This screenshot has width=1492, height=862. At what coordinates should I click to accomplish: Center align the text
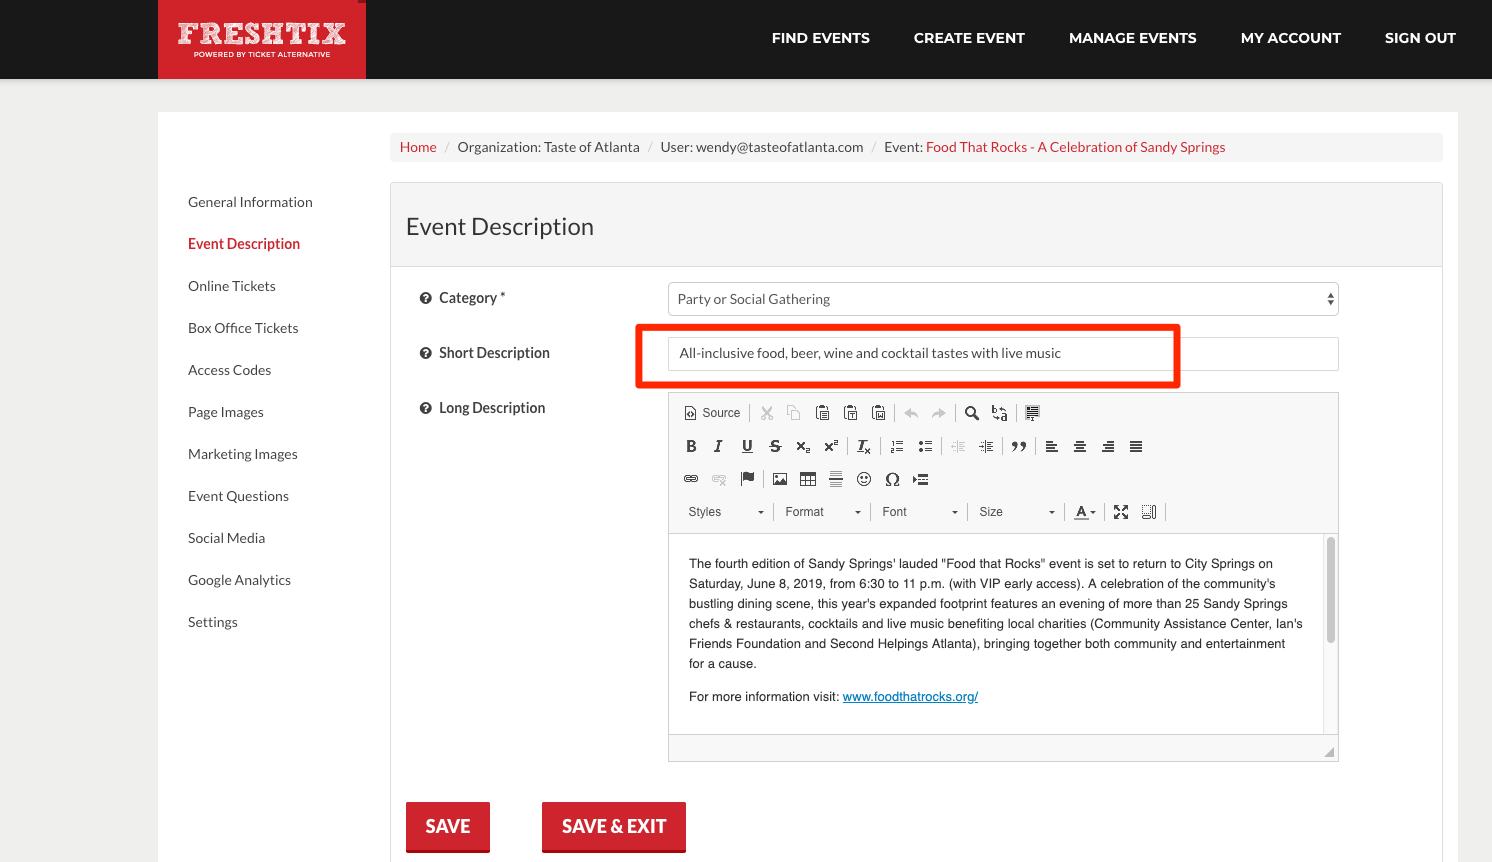pos(1080,446)
